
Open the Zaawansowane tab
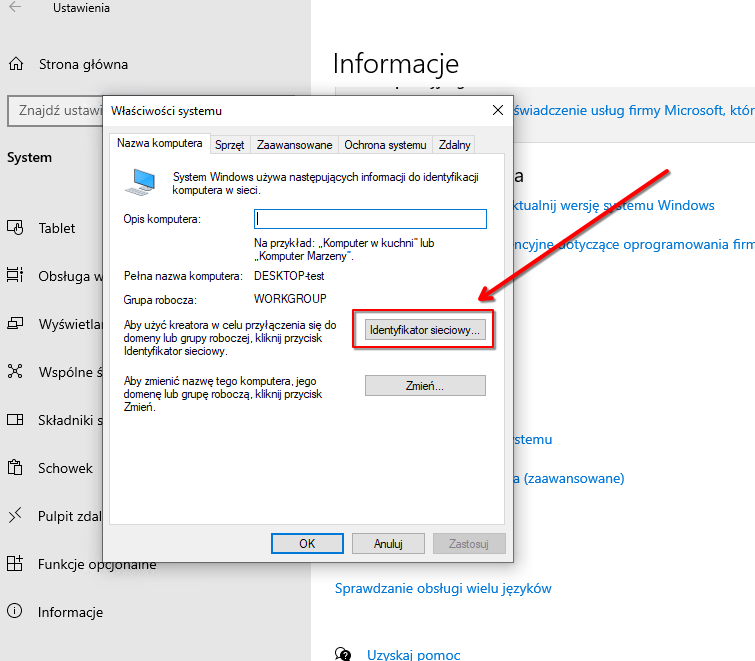point(294,145)
